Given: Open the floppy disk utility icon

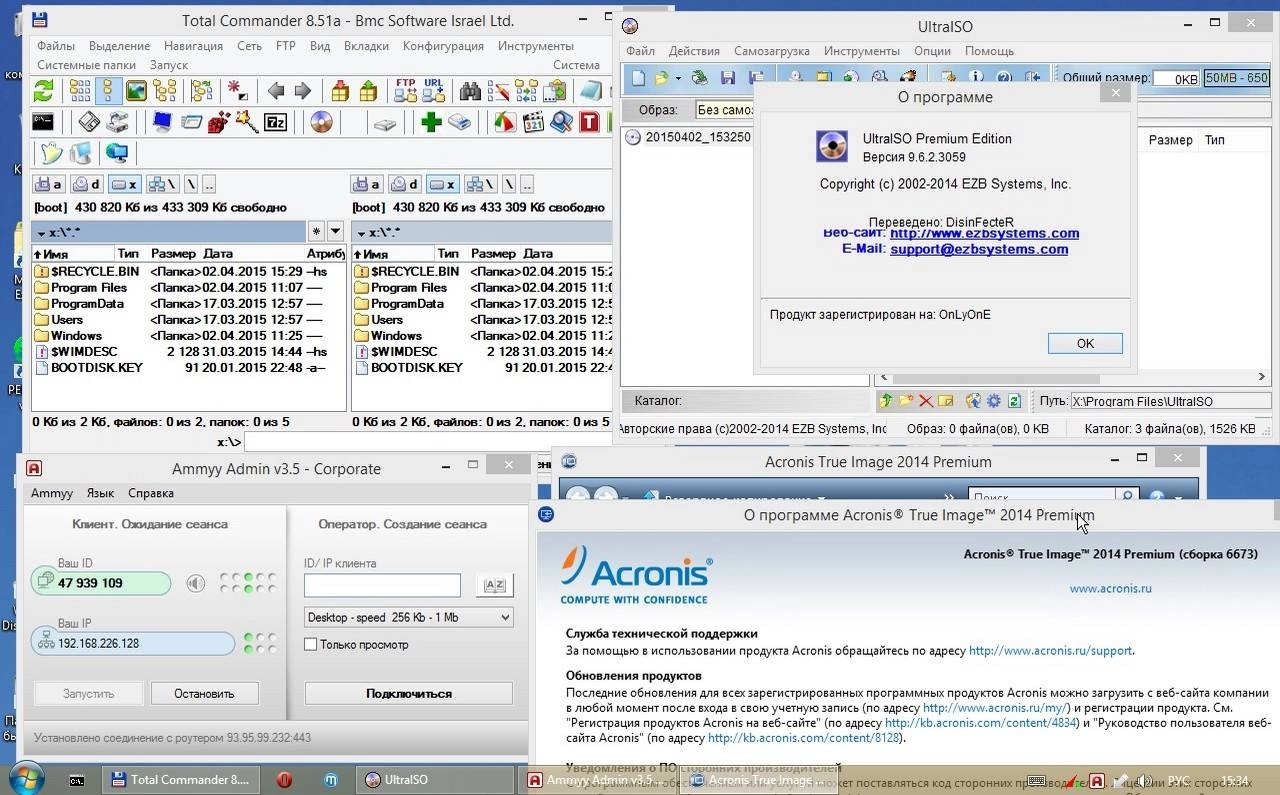Looking at the screenshot, I should coord(89,122).
